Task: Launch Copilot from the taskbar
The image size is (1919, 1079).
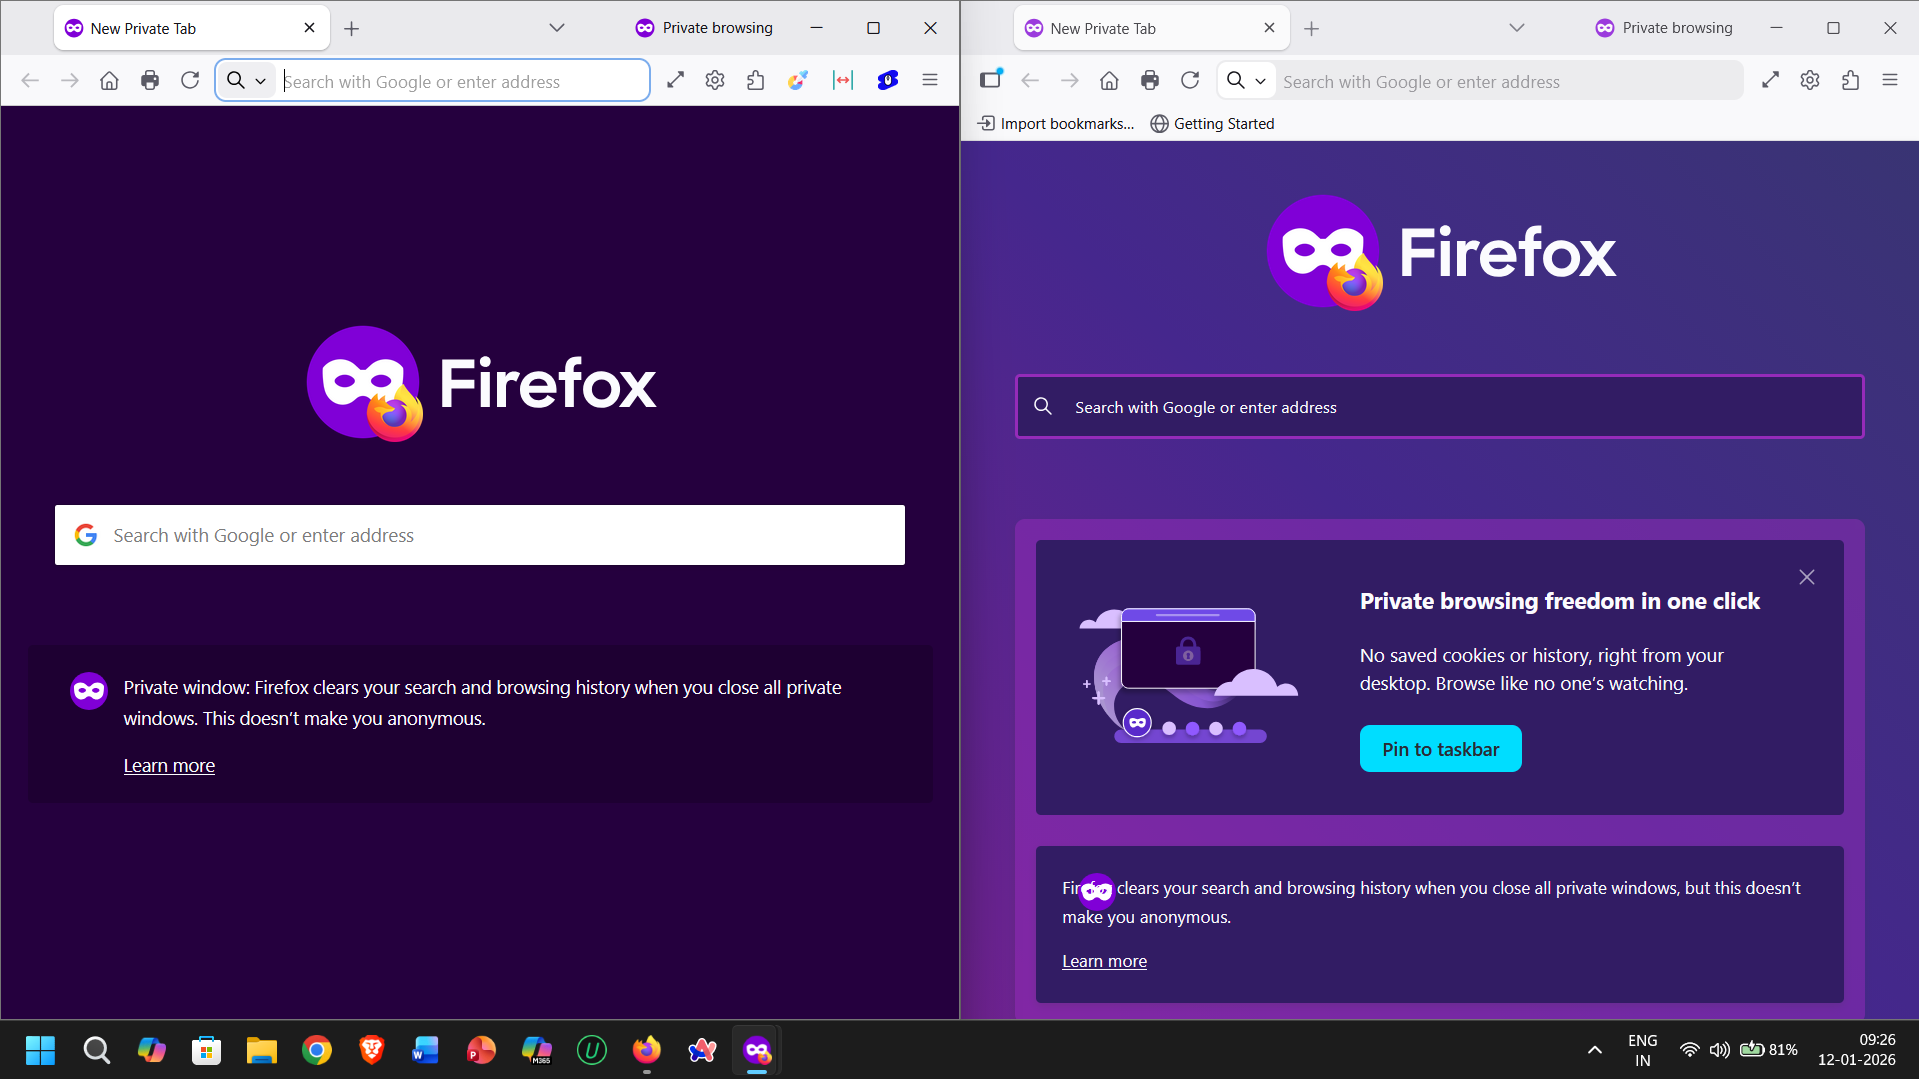Action: click(152, 1050)
